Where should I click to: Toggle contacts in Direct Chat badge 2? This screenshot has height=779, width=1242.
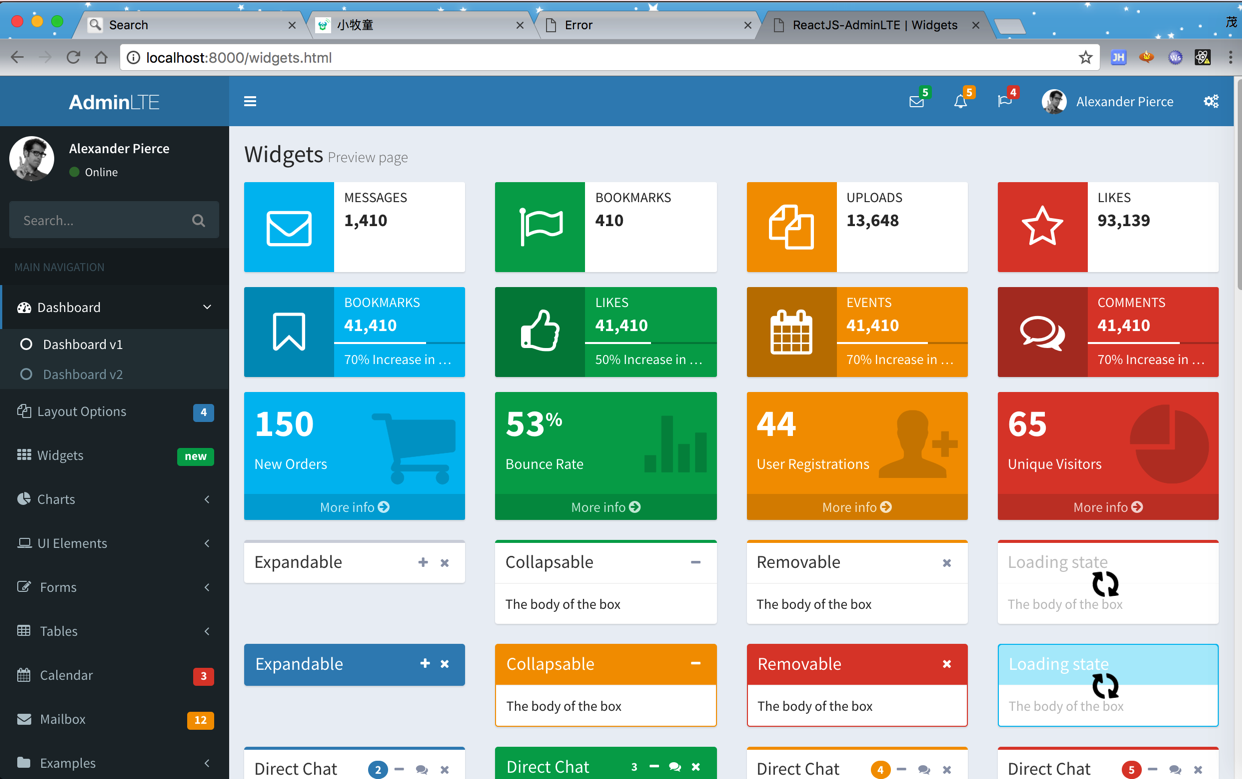click(x=422, y=769)
